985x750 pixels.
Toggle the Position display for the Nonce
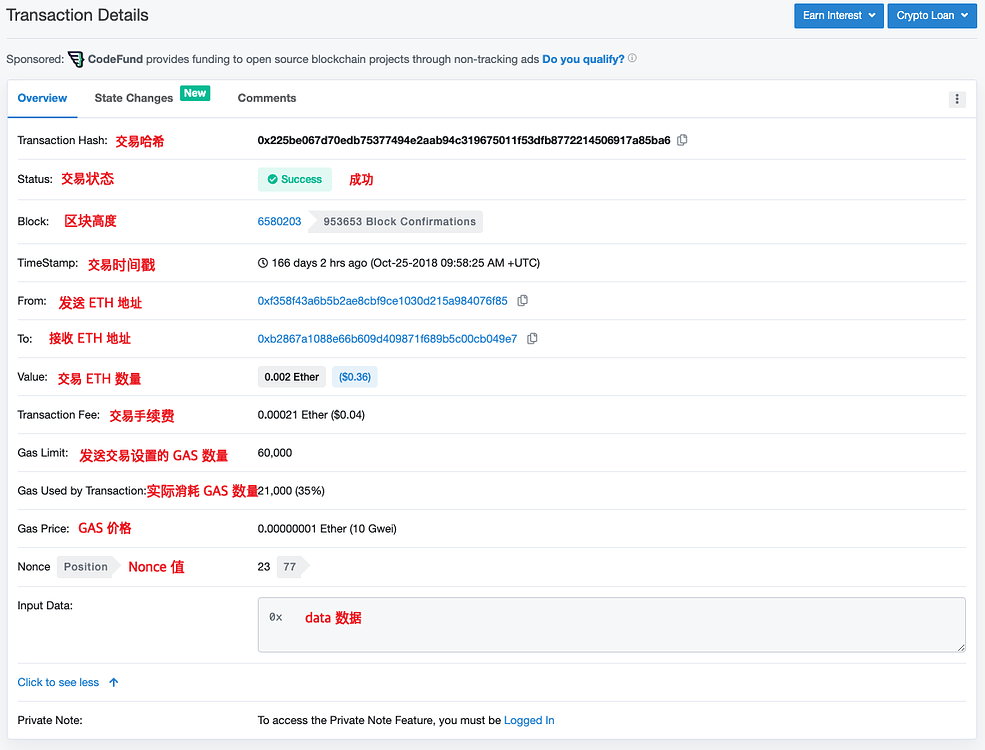pos(86,566)
